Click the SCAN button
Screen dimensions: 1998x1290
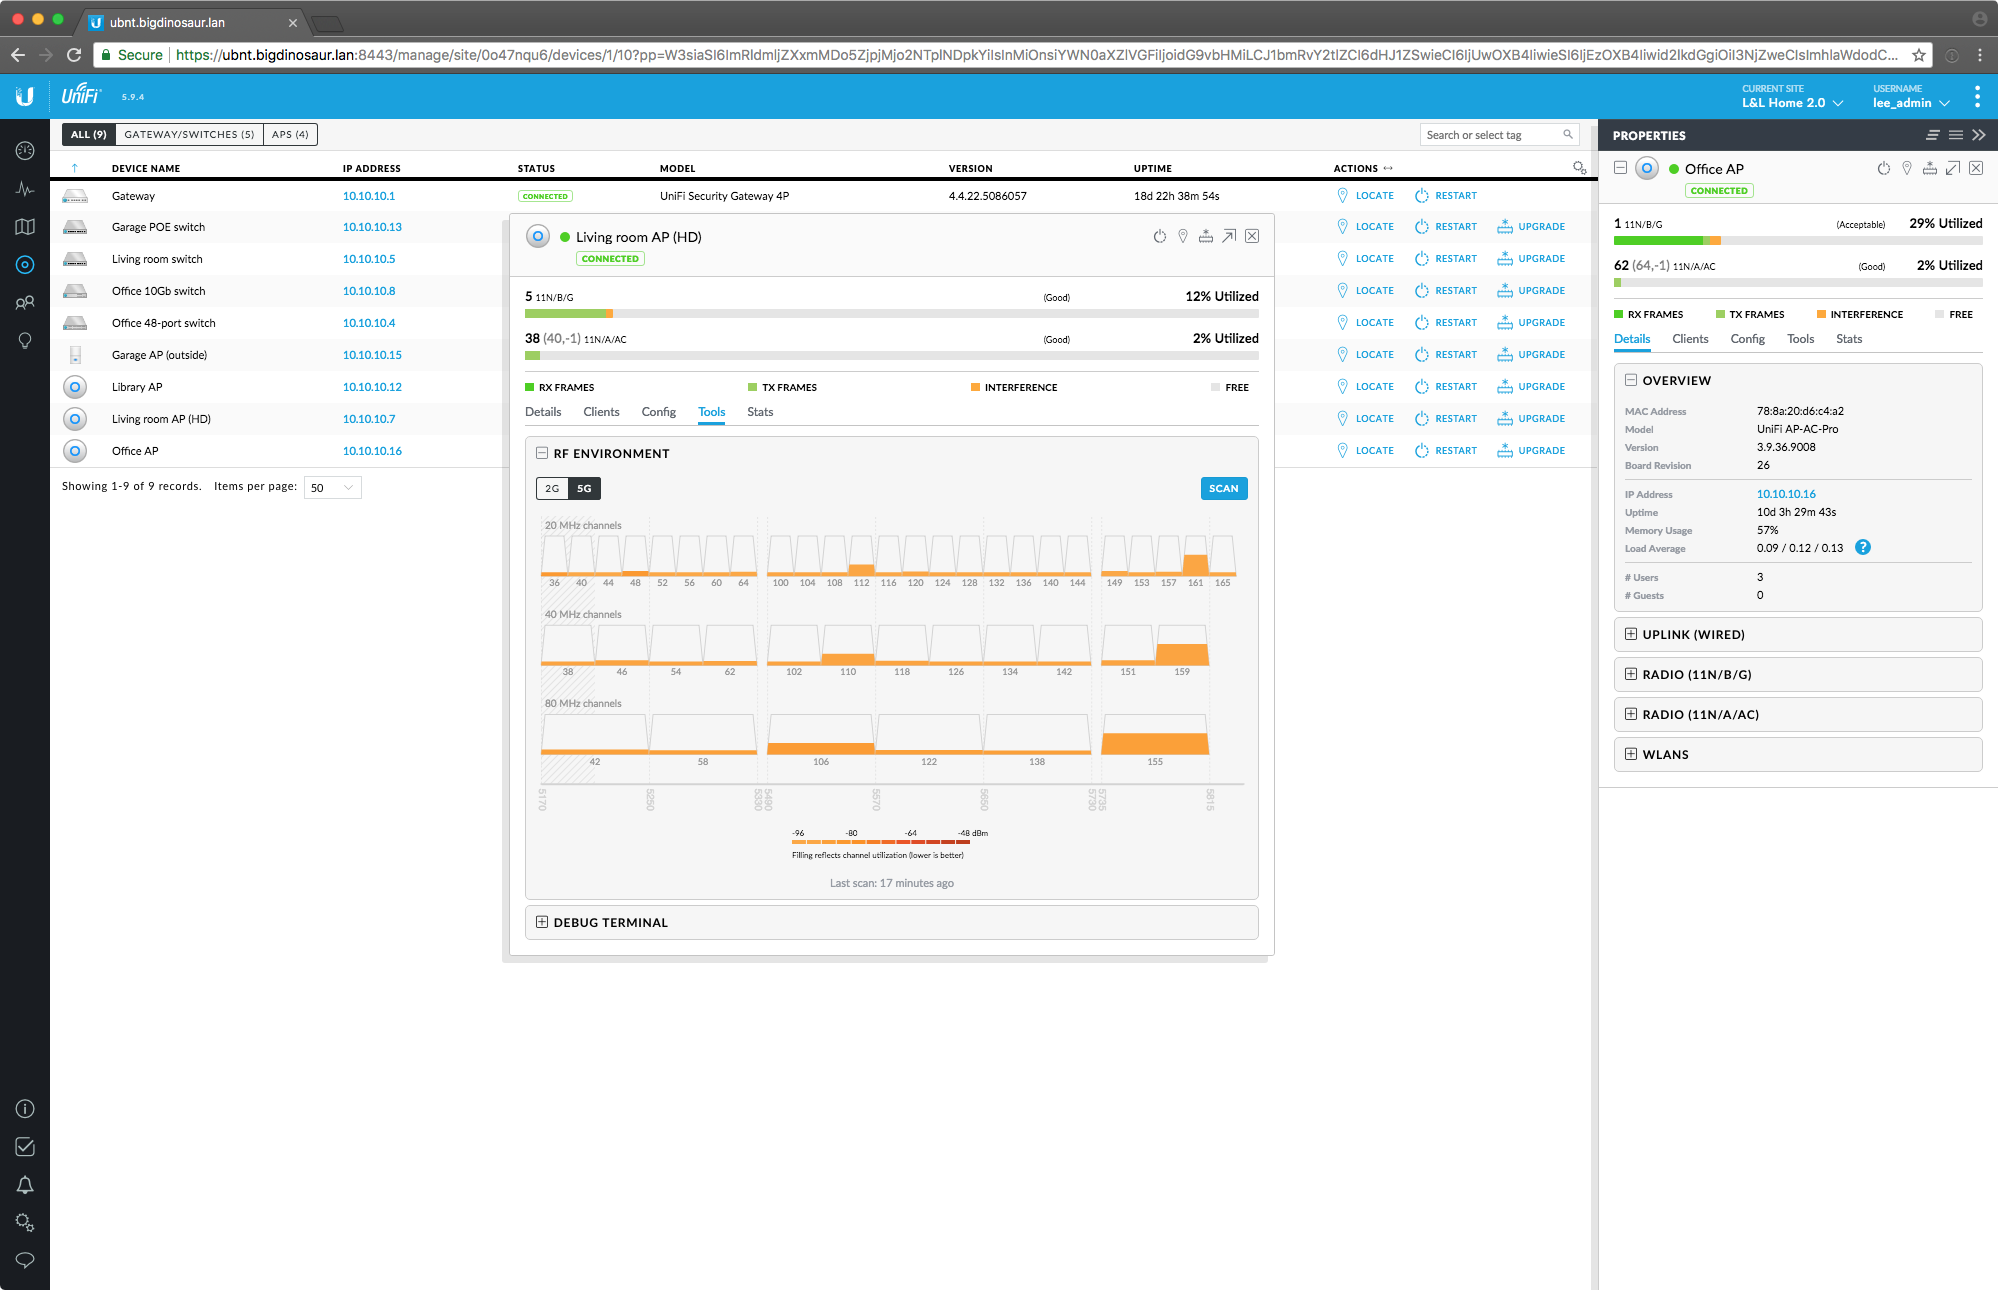pos(1223,488)
